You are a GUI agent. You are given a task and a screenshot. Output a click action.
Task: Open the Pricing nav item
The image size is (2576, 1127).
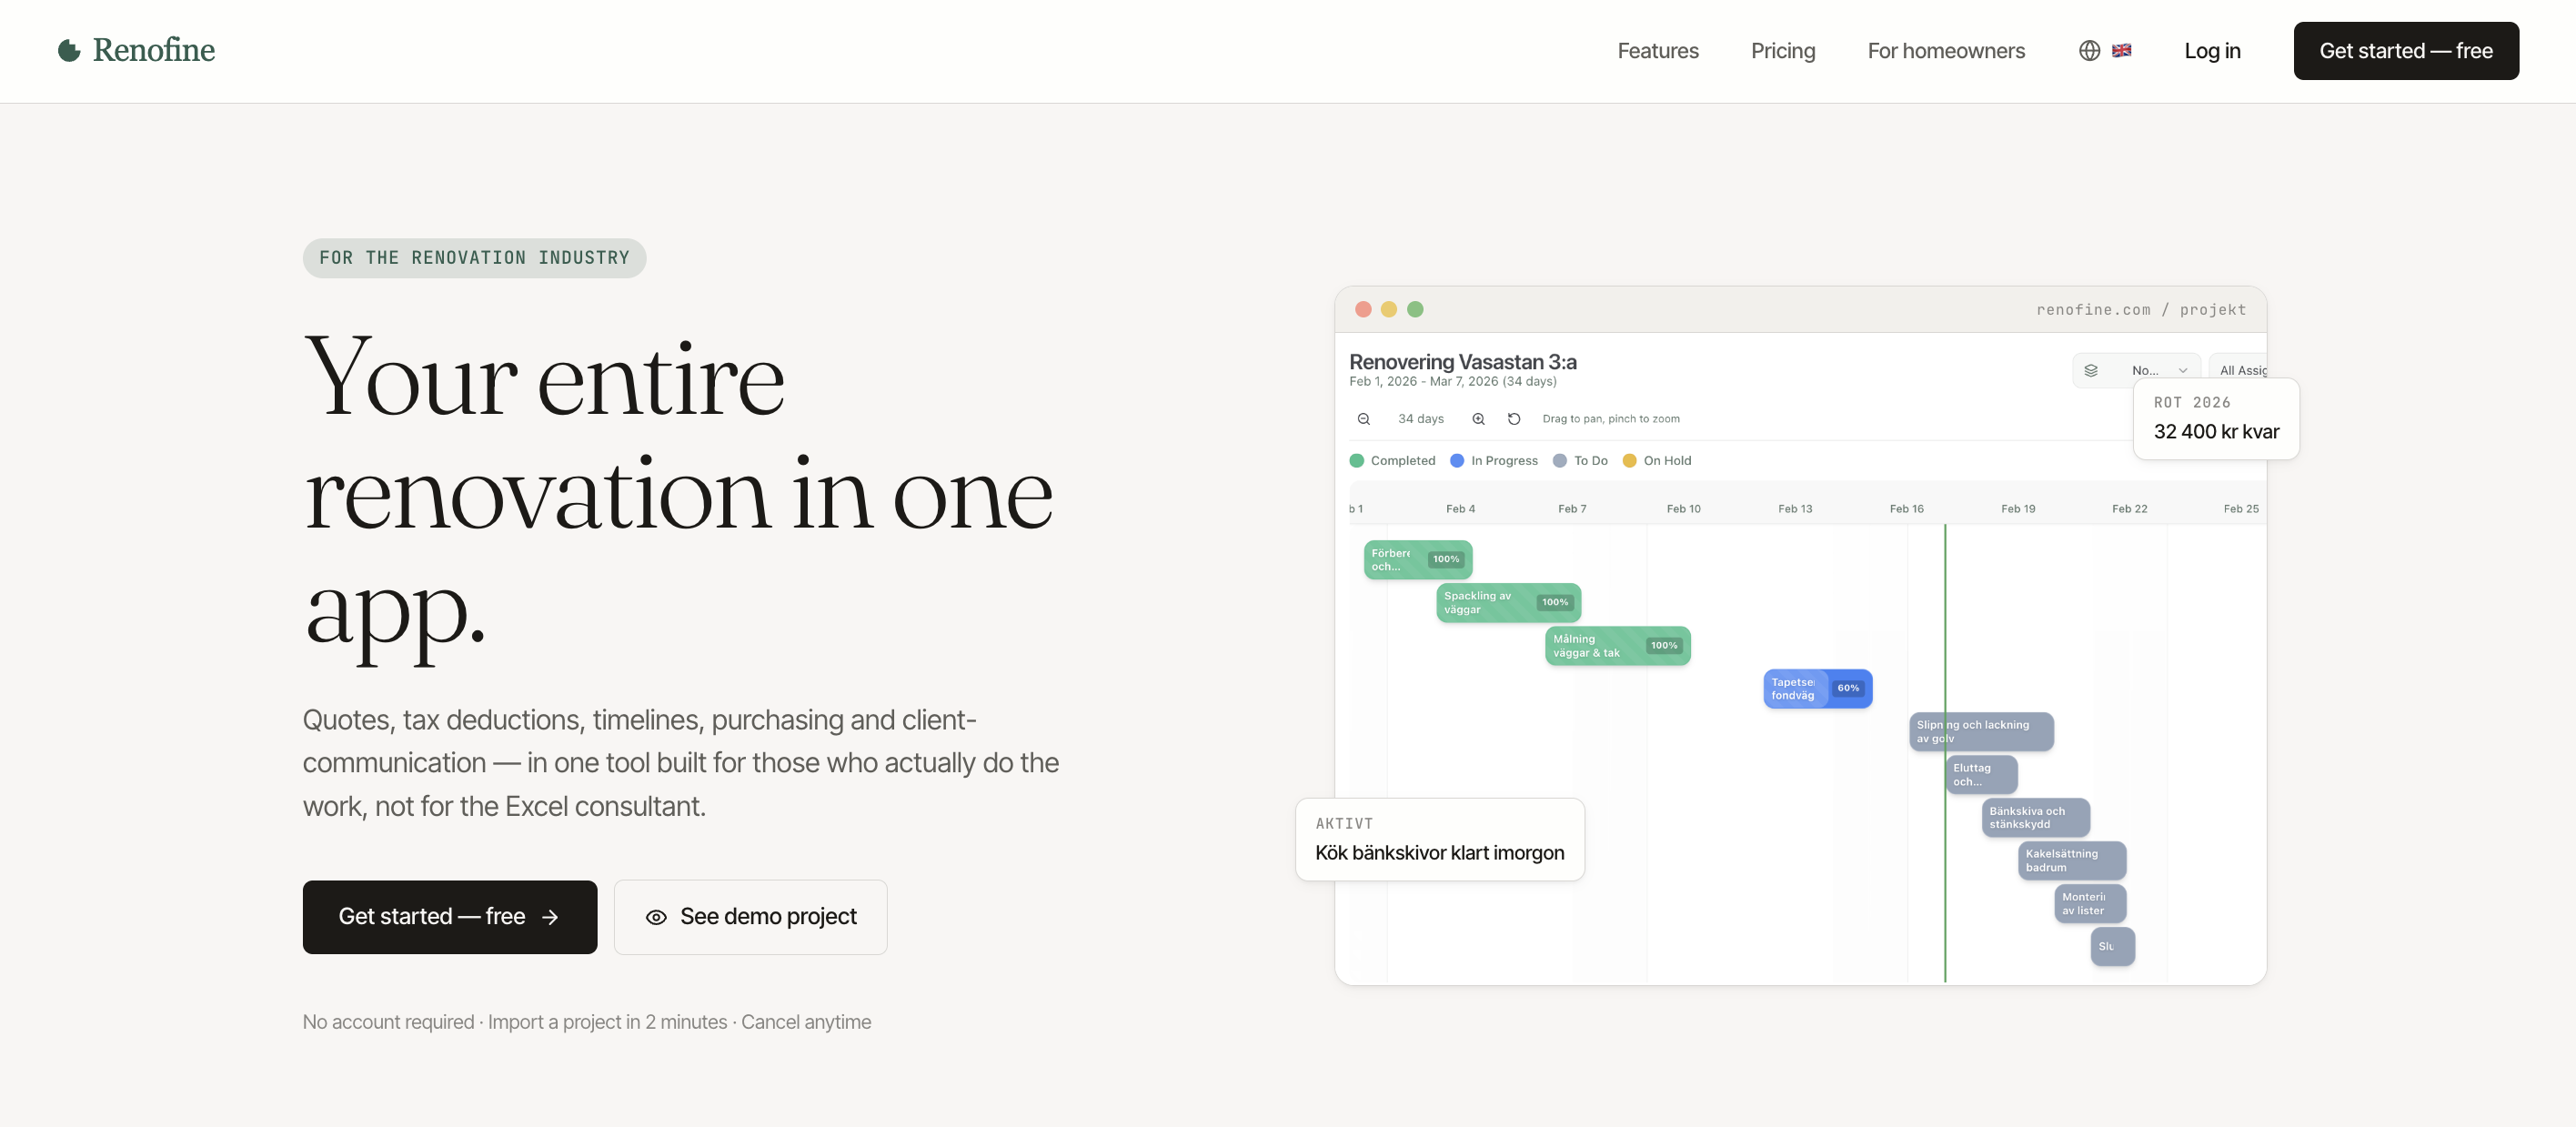tap(1782, 51)
